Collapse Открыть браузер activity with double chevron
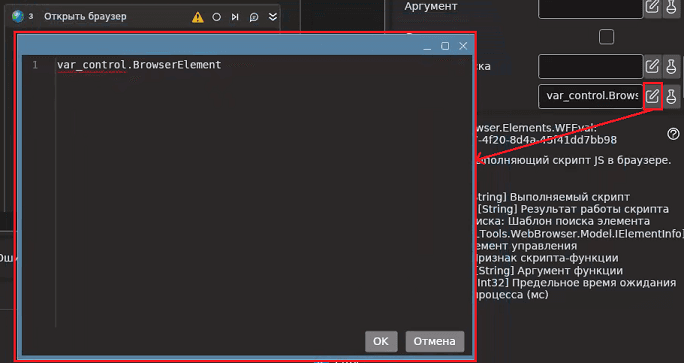This screenshot has width=684, height=363. click(x=273, y=17)
